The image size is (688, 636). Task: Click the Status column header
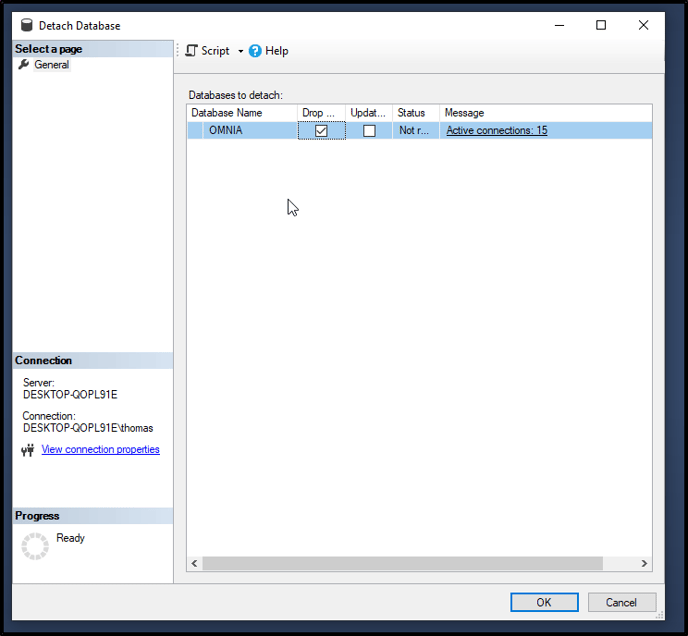coord(416,113)
